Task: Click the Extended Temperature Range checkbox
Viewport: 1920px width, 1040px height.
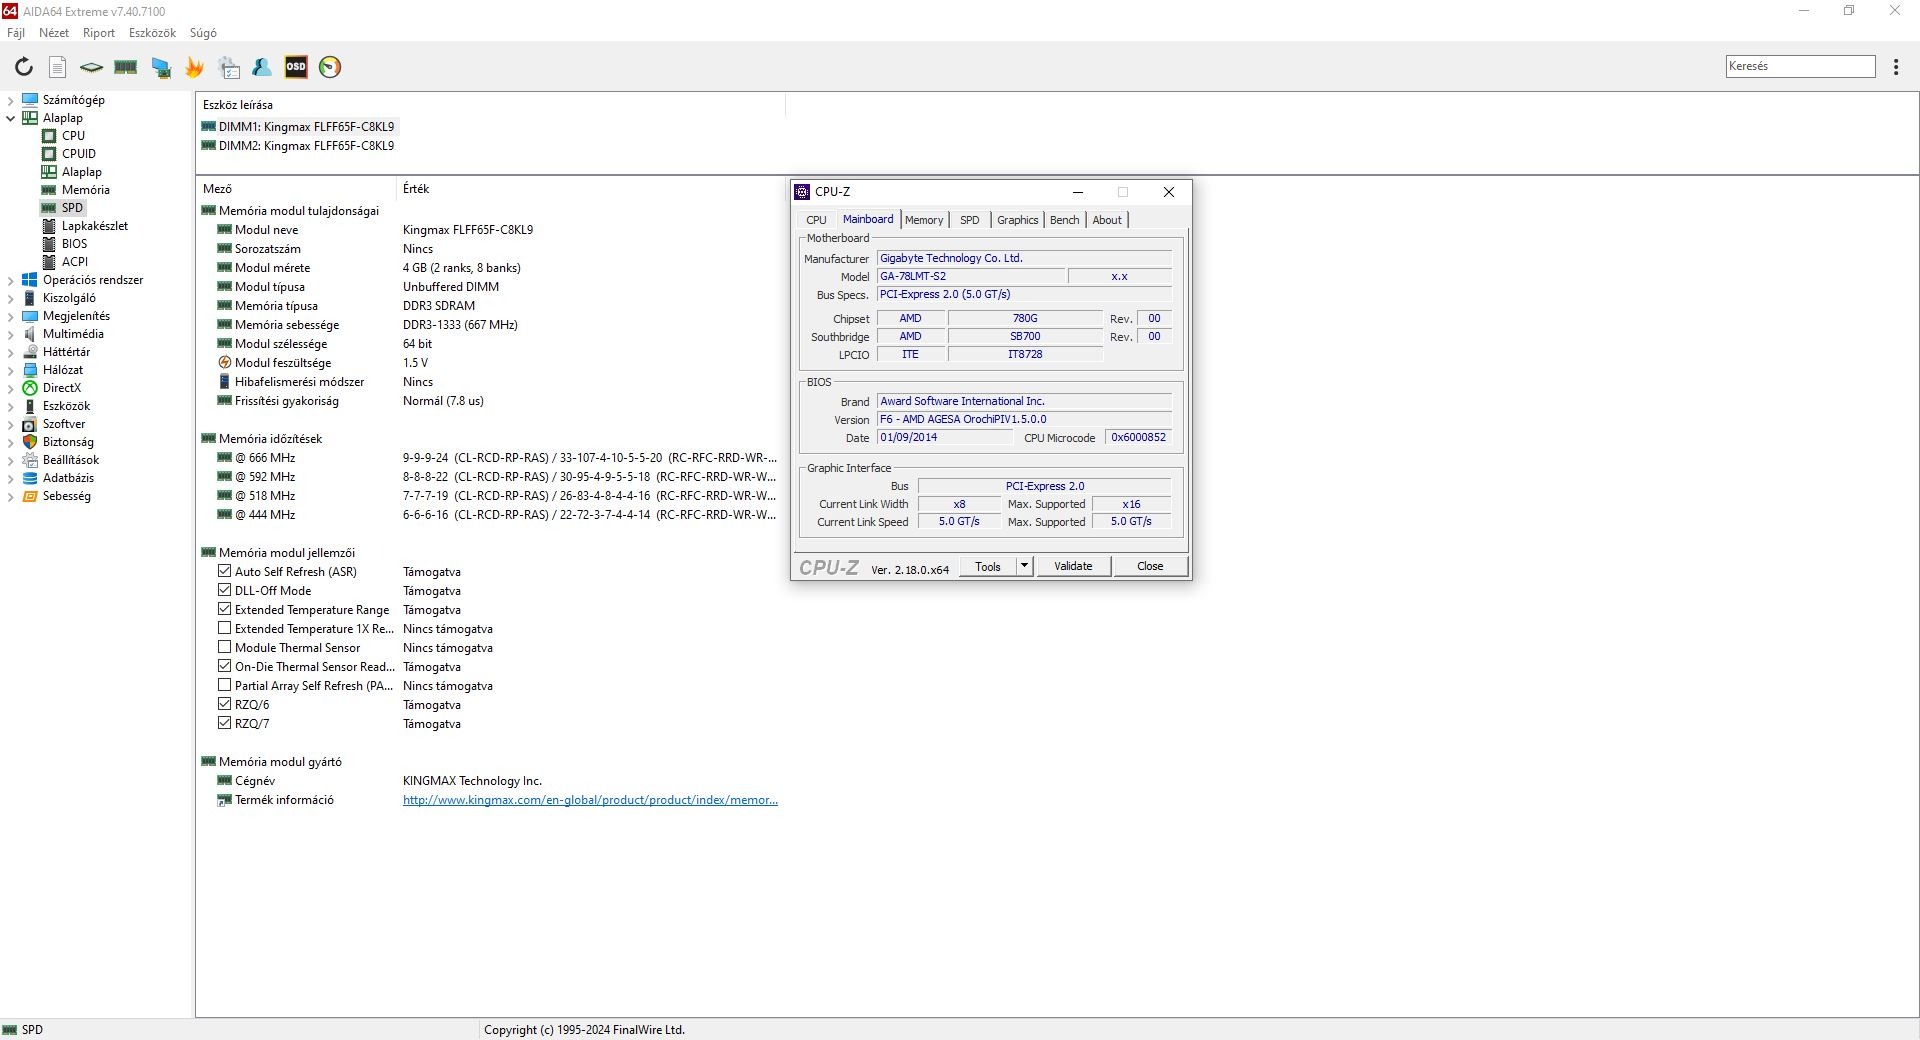Action: pyautogui.click(x=224, y=609)
